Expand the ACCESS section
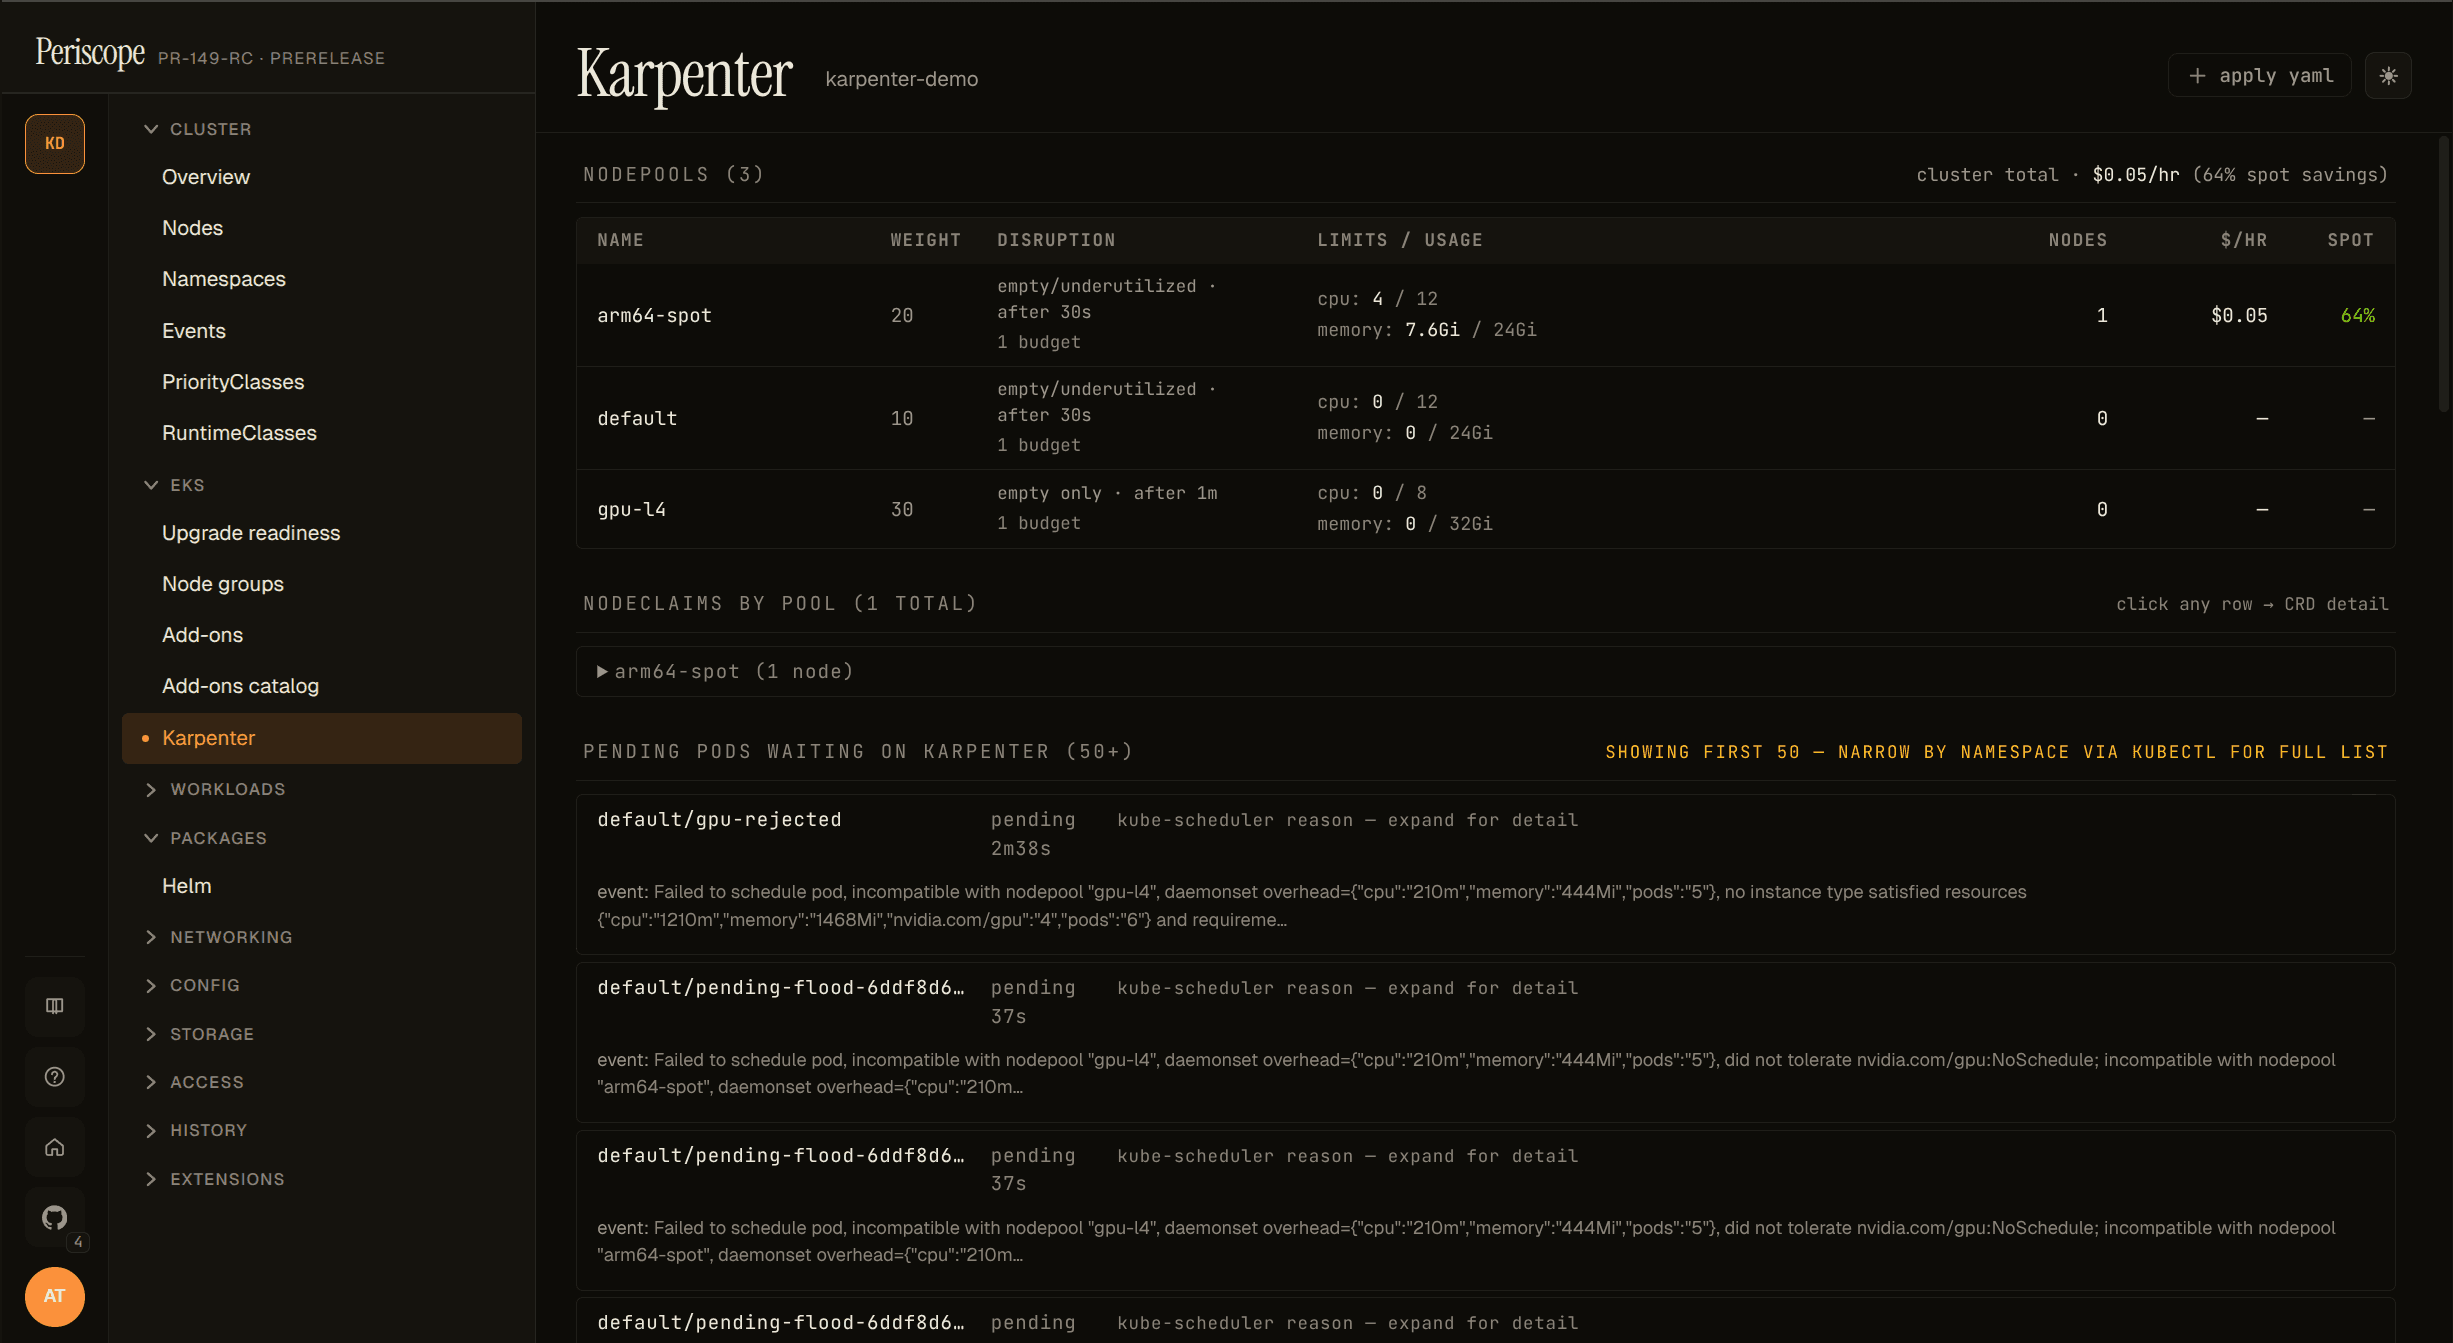Image resolution: width=2453 pixels, height=1343 pixels. click(194, 1082)
